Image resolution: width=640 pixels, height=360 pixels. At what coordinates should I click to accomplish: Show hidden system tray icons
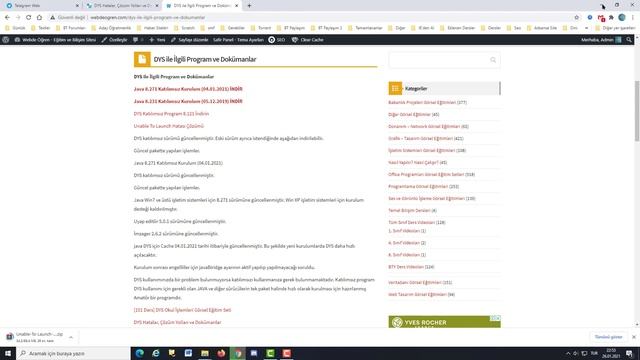568,353
